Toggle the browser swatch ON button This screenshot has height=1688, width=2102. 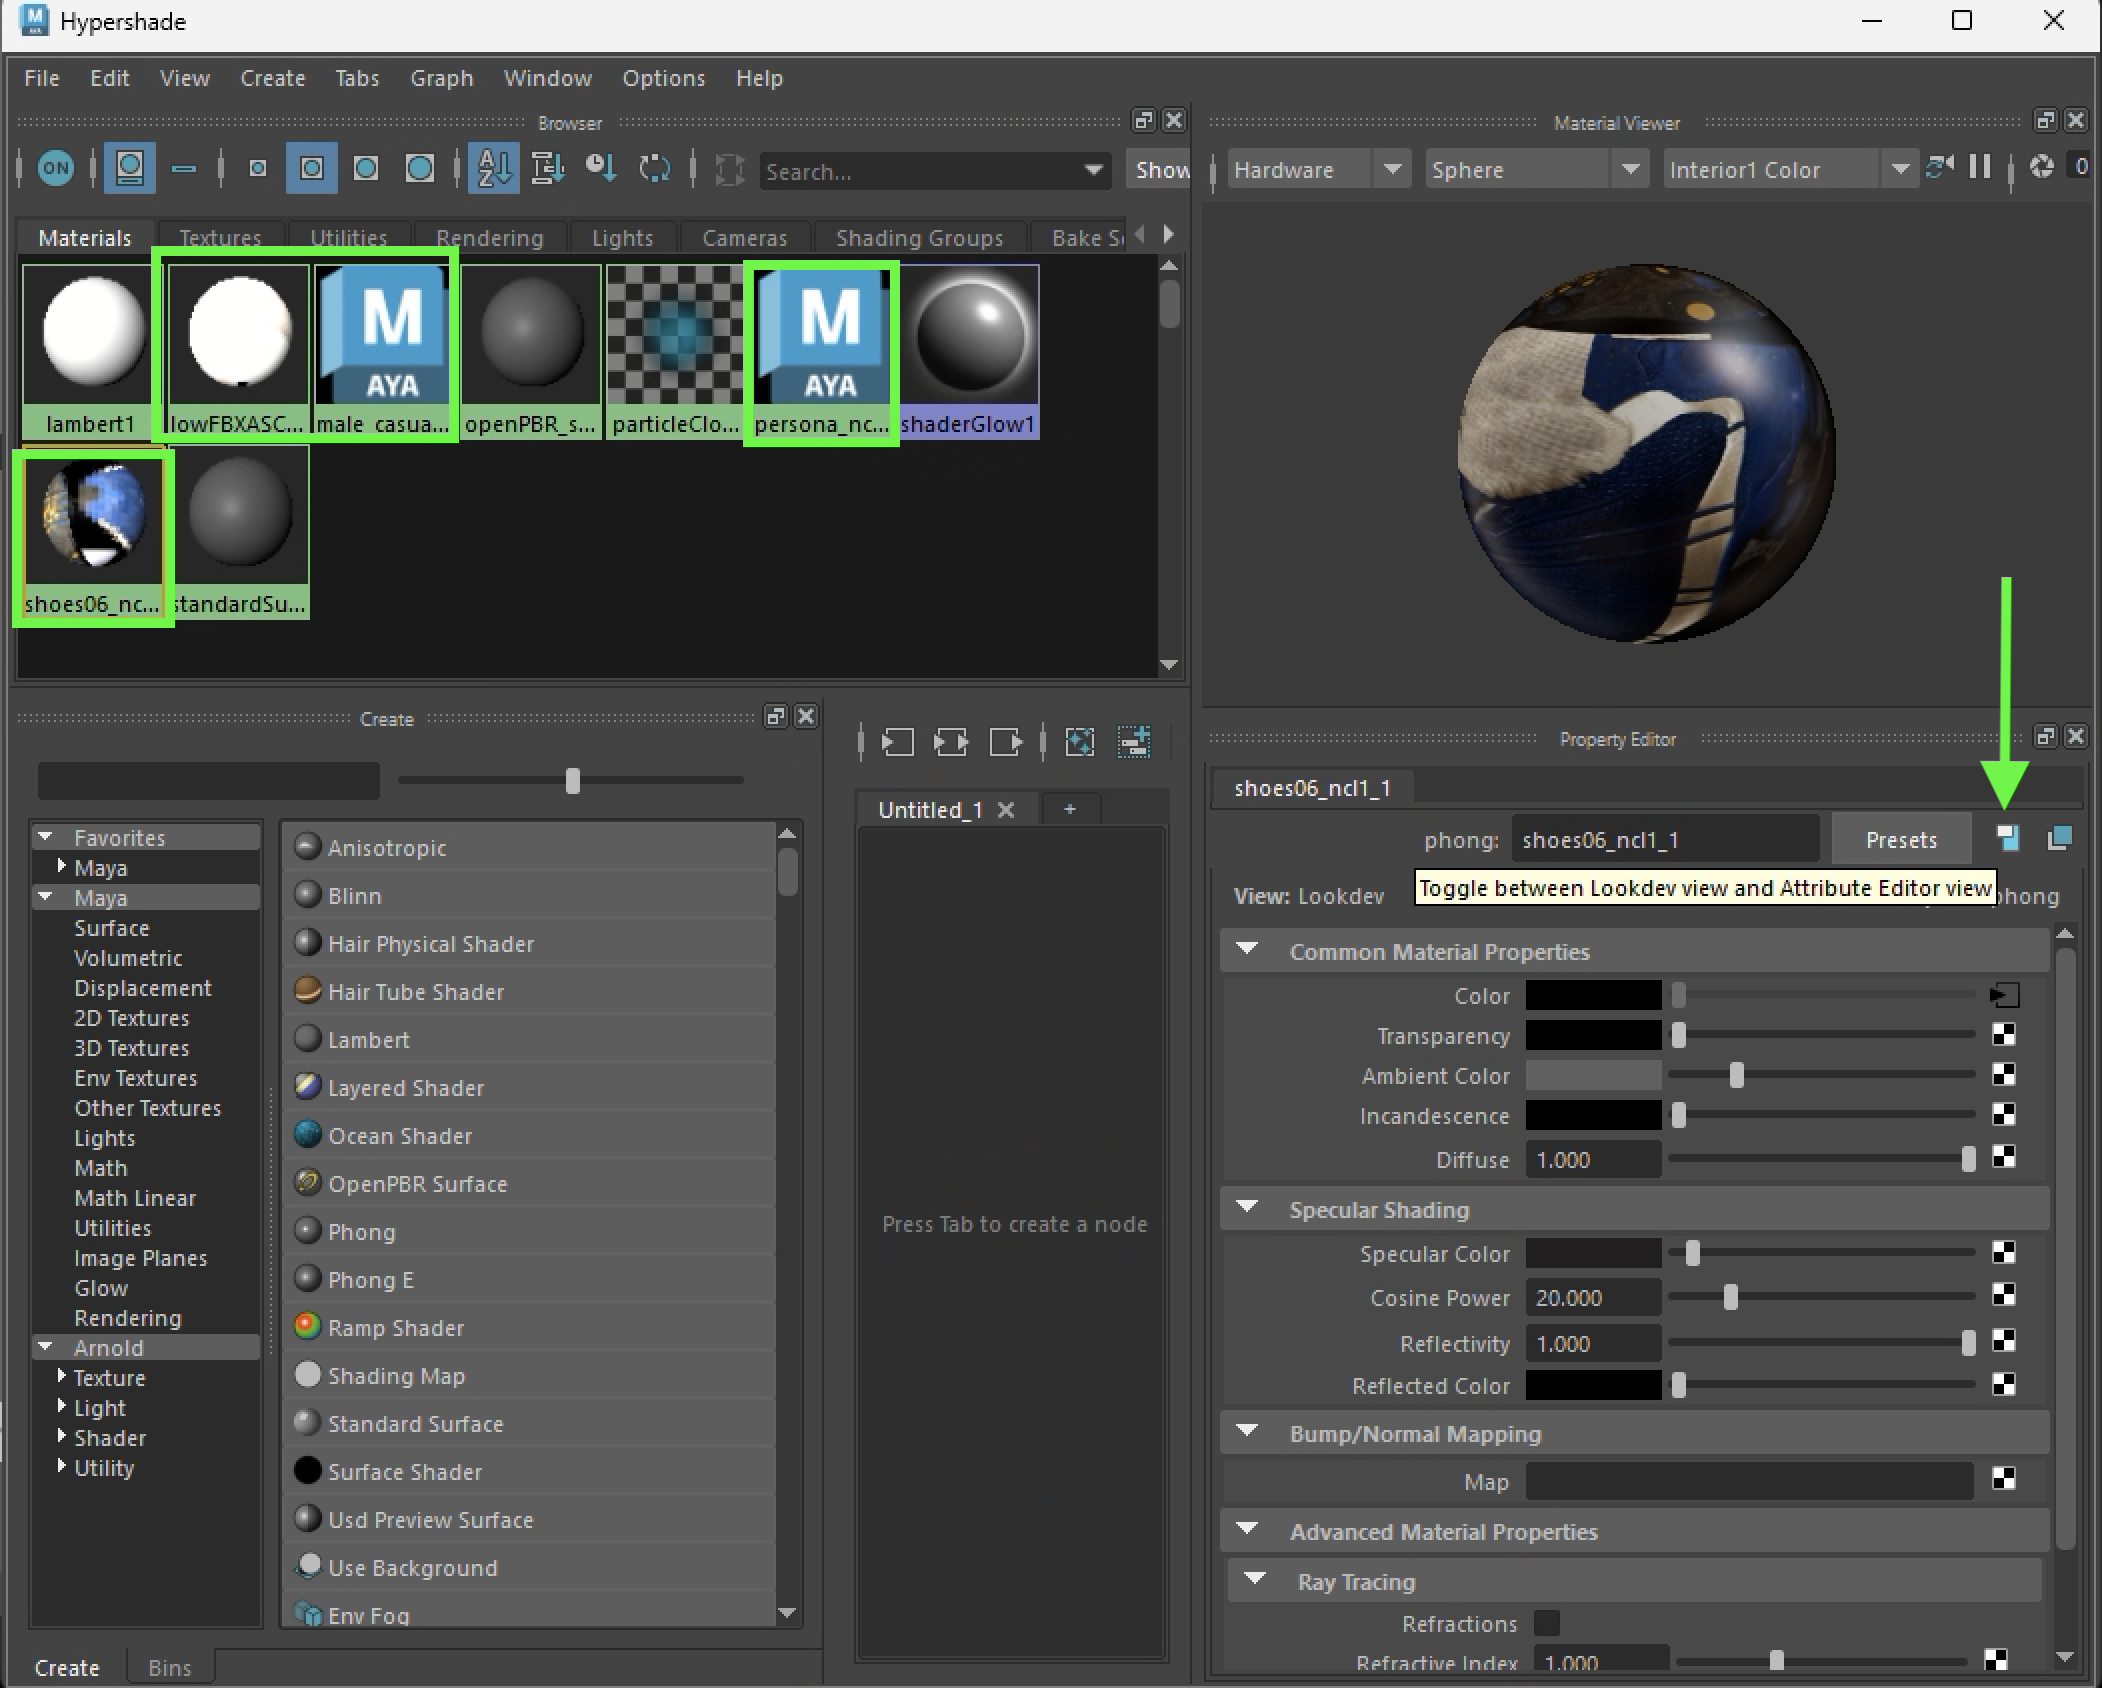tap(56, 169)
